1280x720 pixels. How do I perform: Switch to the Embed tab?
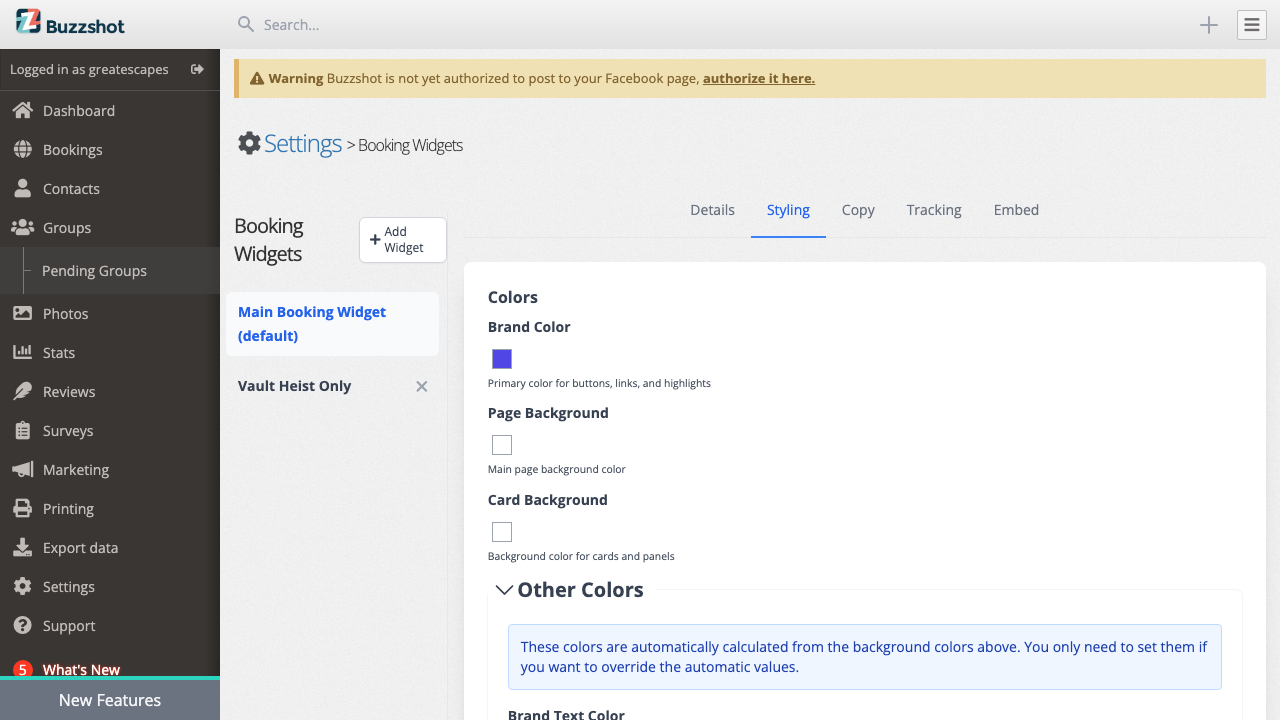1016,210
